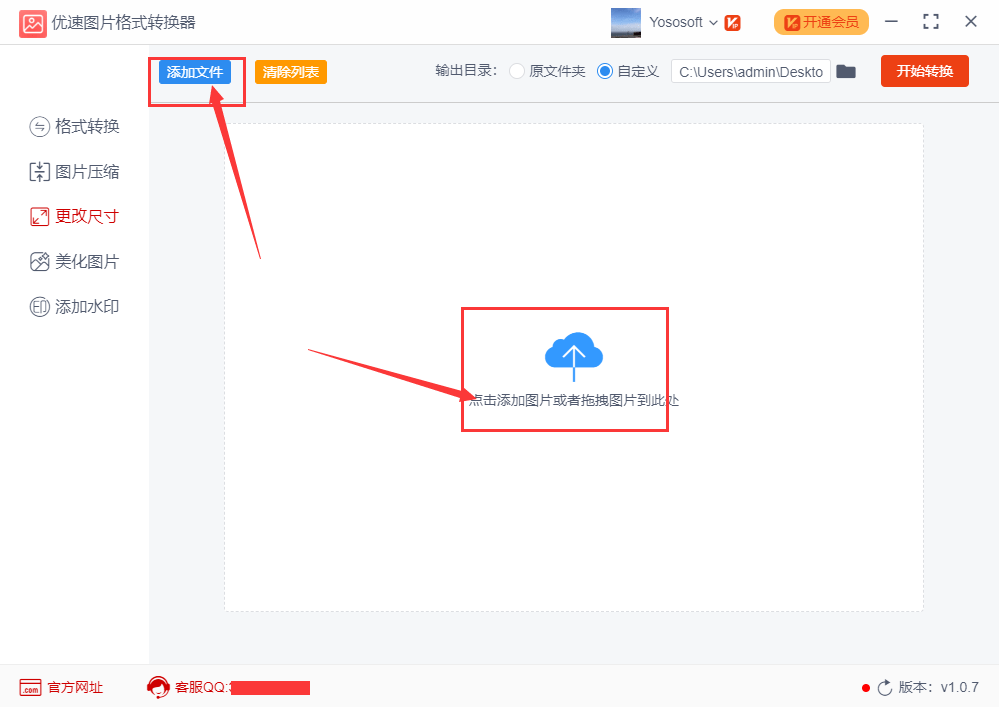The height and width of the screenshot is (707, 999).
Task: Open the 美化图片 beautify image tool
Action: pyautogui.click(x=74, y=261)
